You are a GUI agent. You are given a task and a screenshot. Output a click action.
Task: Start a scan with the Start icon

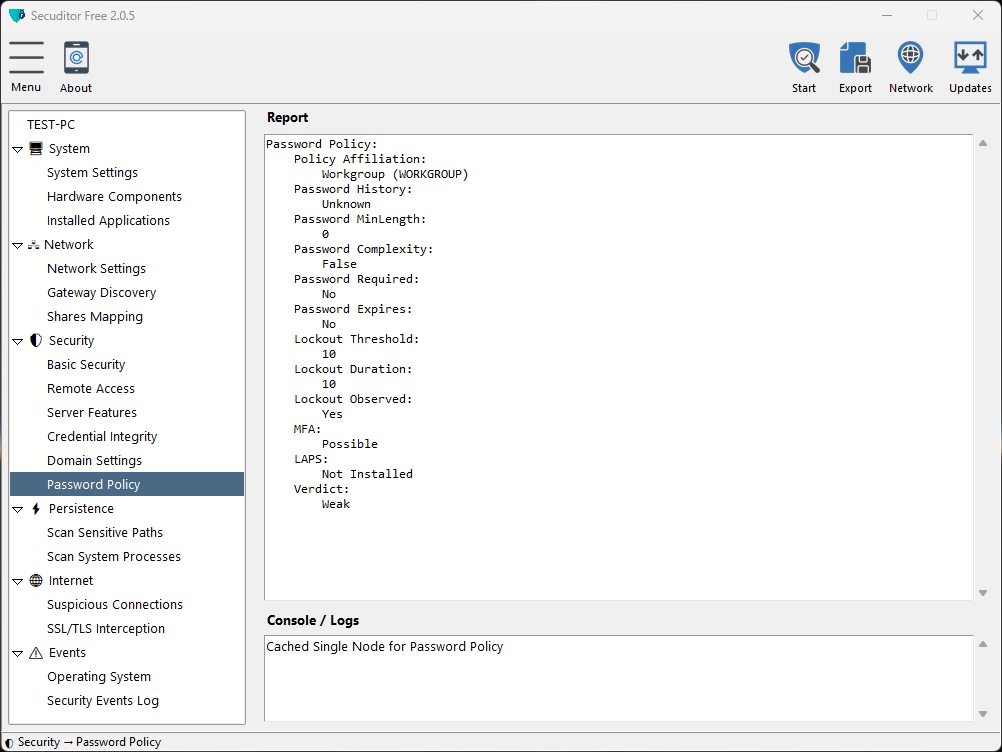point(804,58)
